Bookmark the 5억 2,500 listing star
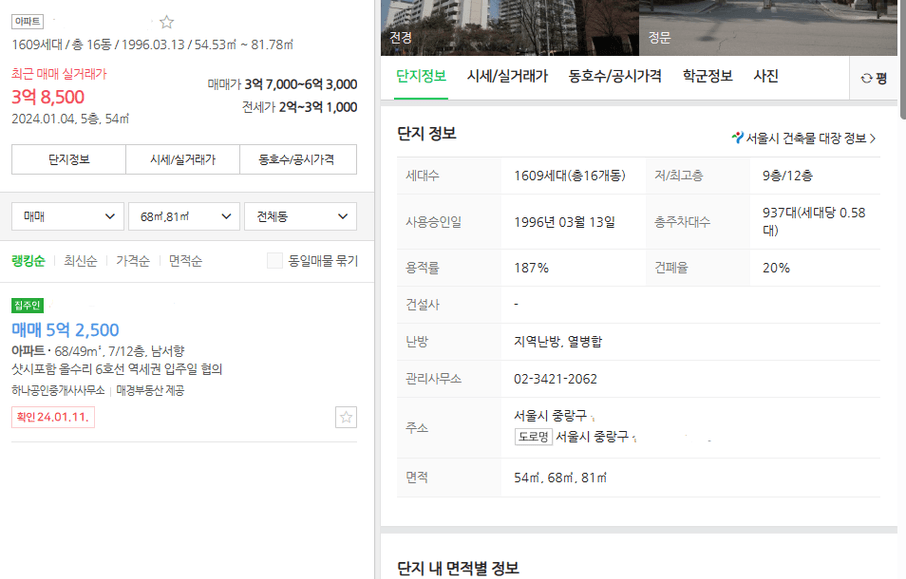This screenshot has height=579, width=906. 346,417
